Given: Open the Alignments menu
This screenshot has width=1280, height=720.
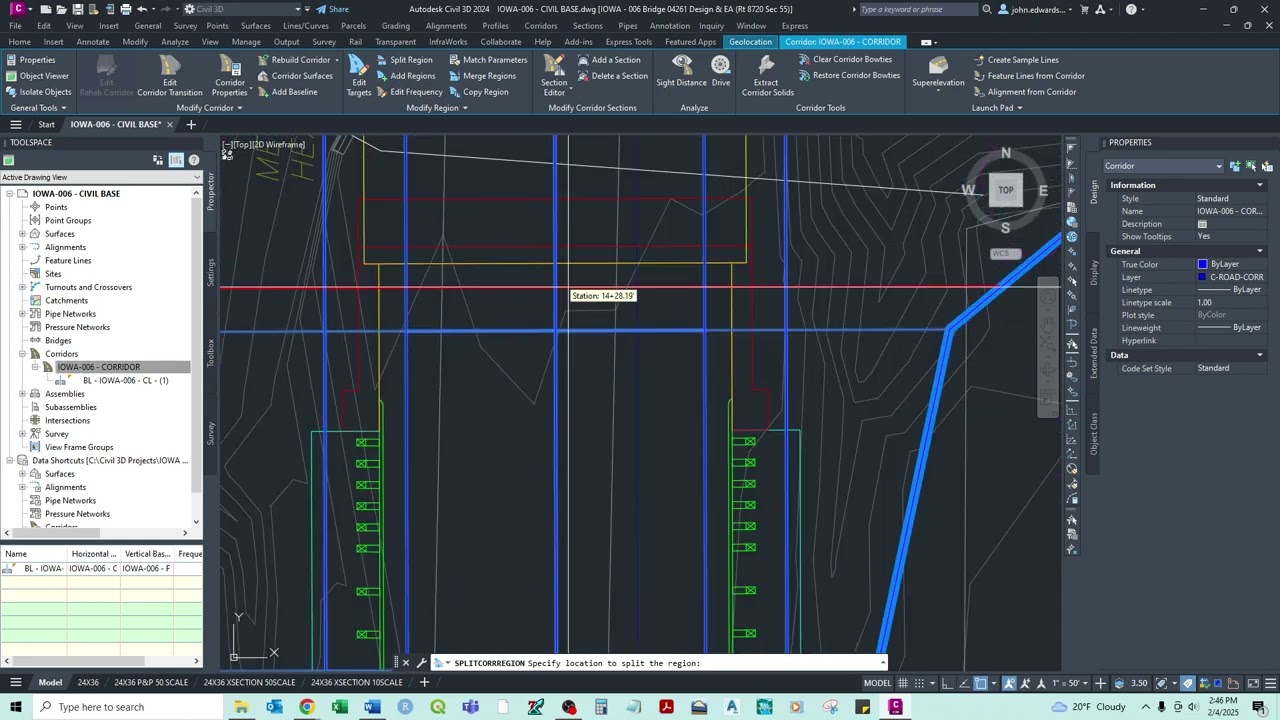Looking at the screenshot, I should tap(445, 26).
